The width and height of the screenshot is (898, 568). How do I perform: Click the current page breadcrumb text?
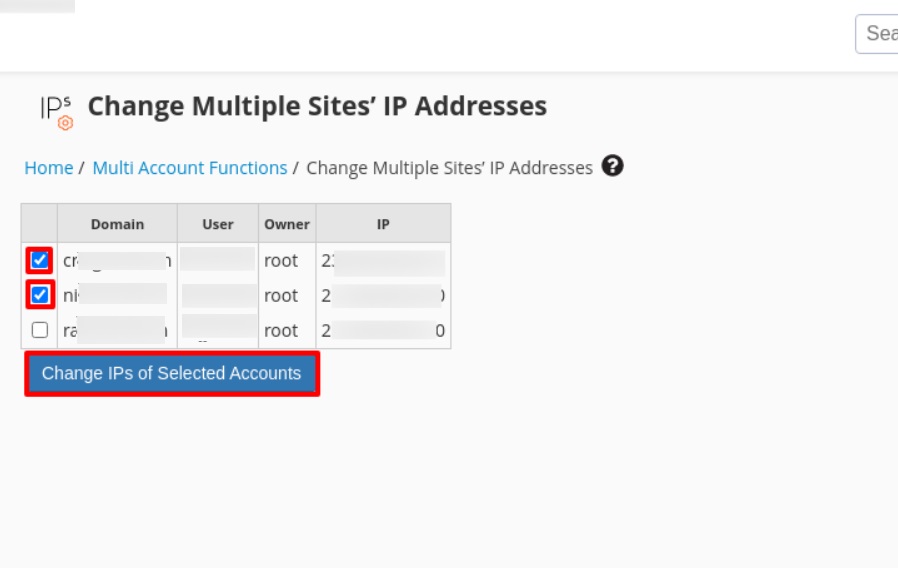tap(449, 168)
